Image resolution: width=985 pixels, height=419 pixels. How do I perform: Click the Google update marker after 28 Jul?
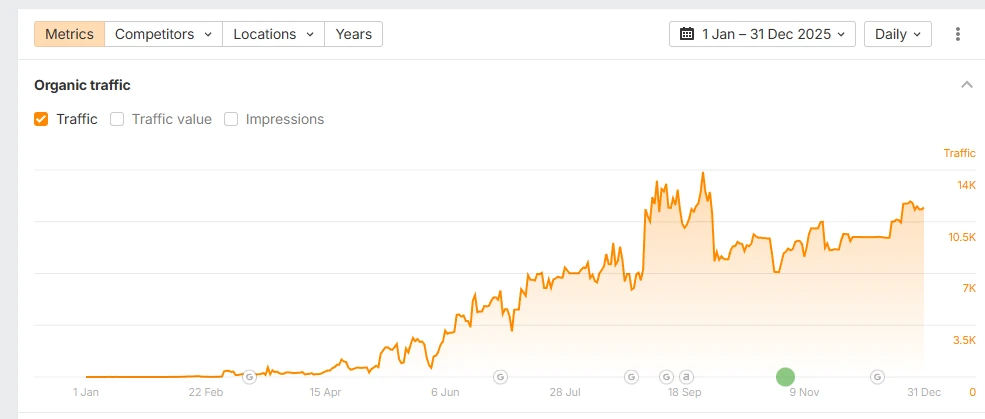point(631,377)
